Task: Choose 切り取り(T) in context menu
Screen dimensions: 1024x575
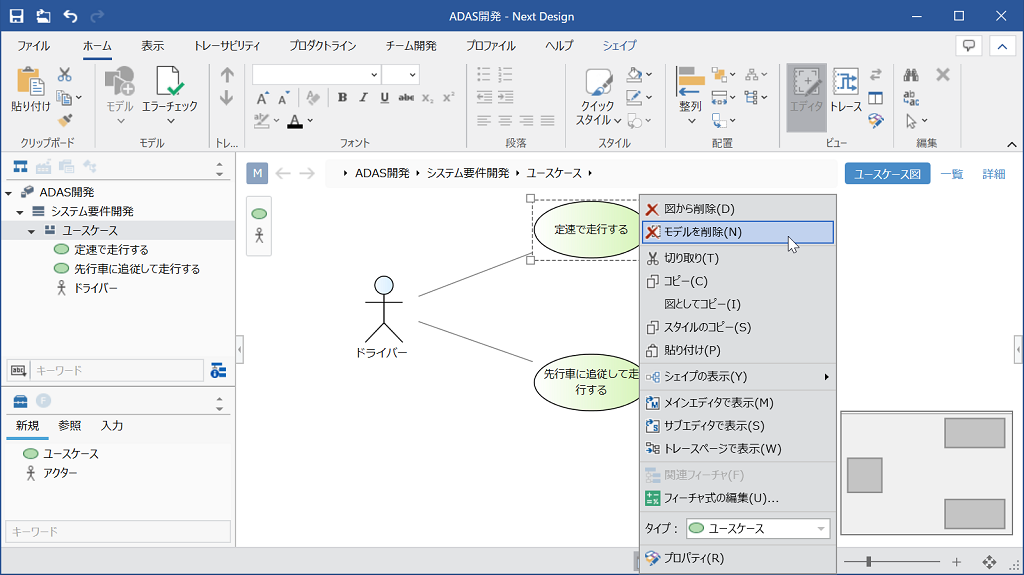Action: pos(738,258)
